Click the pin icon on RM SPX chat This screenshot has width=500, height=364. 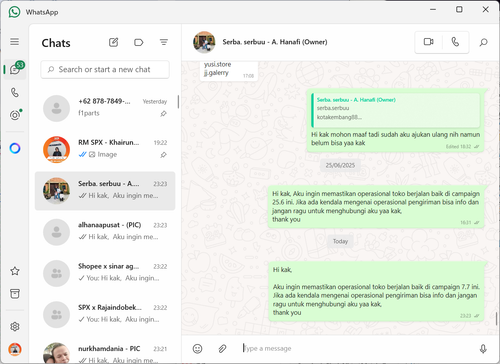pos(163,155)
